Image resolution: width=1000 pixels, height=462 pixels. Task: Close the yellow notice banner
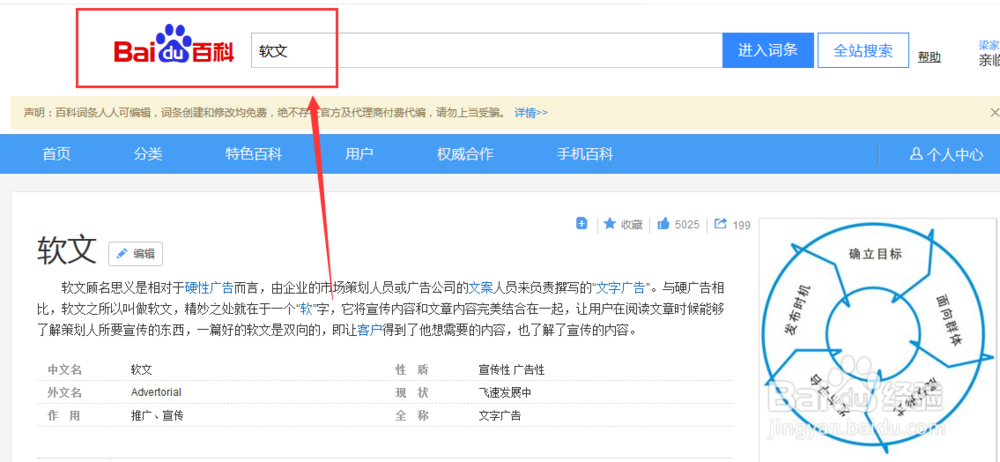point(994,112)
